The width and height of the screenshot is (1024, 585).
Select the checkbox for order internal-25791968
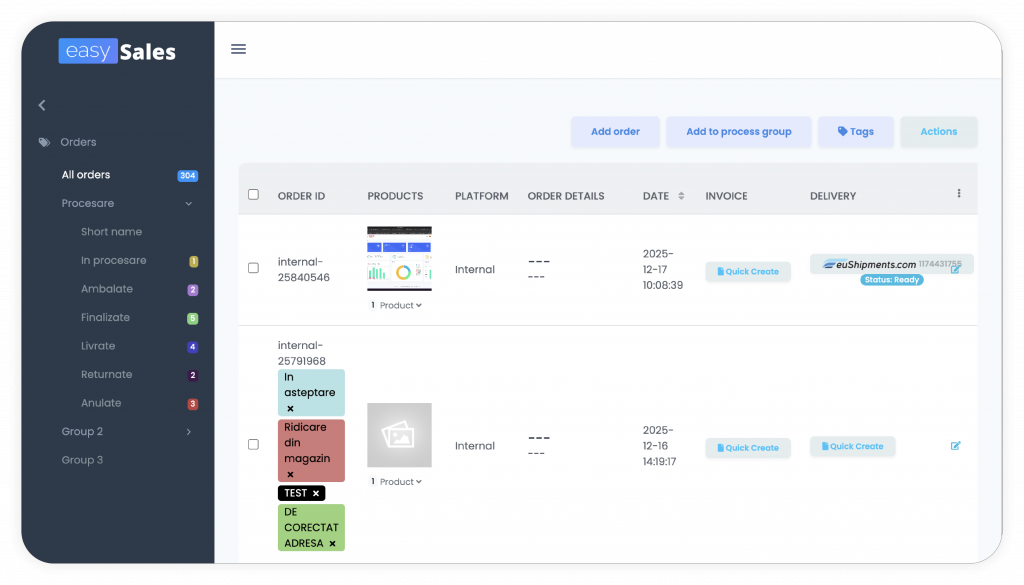253,444
